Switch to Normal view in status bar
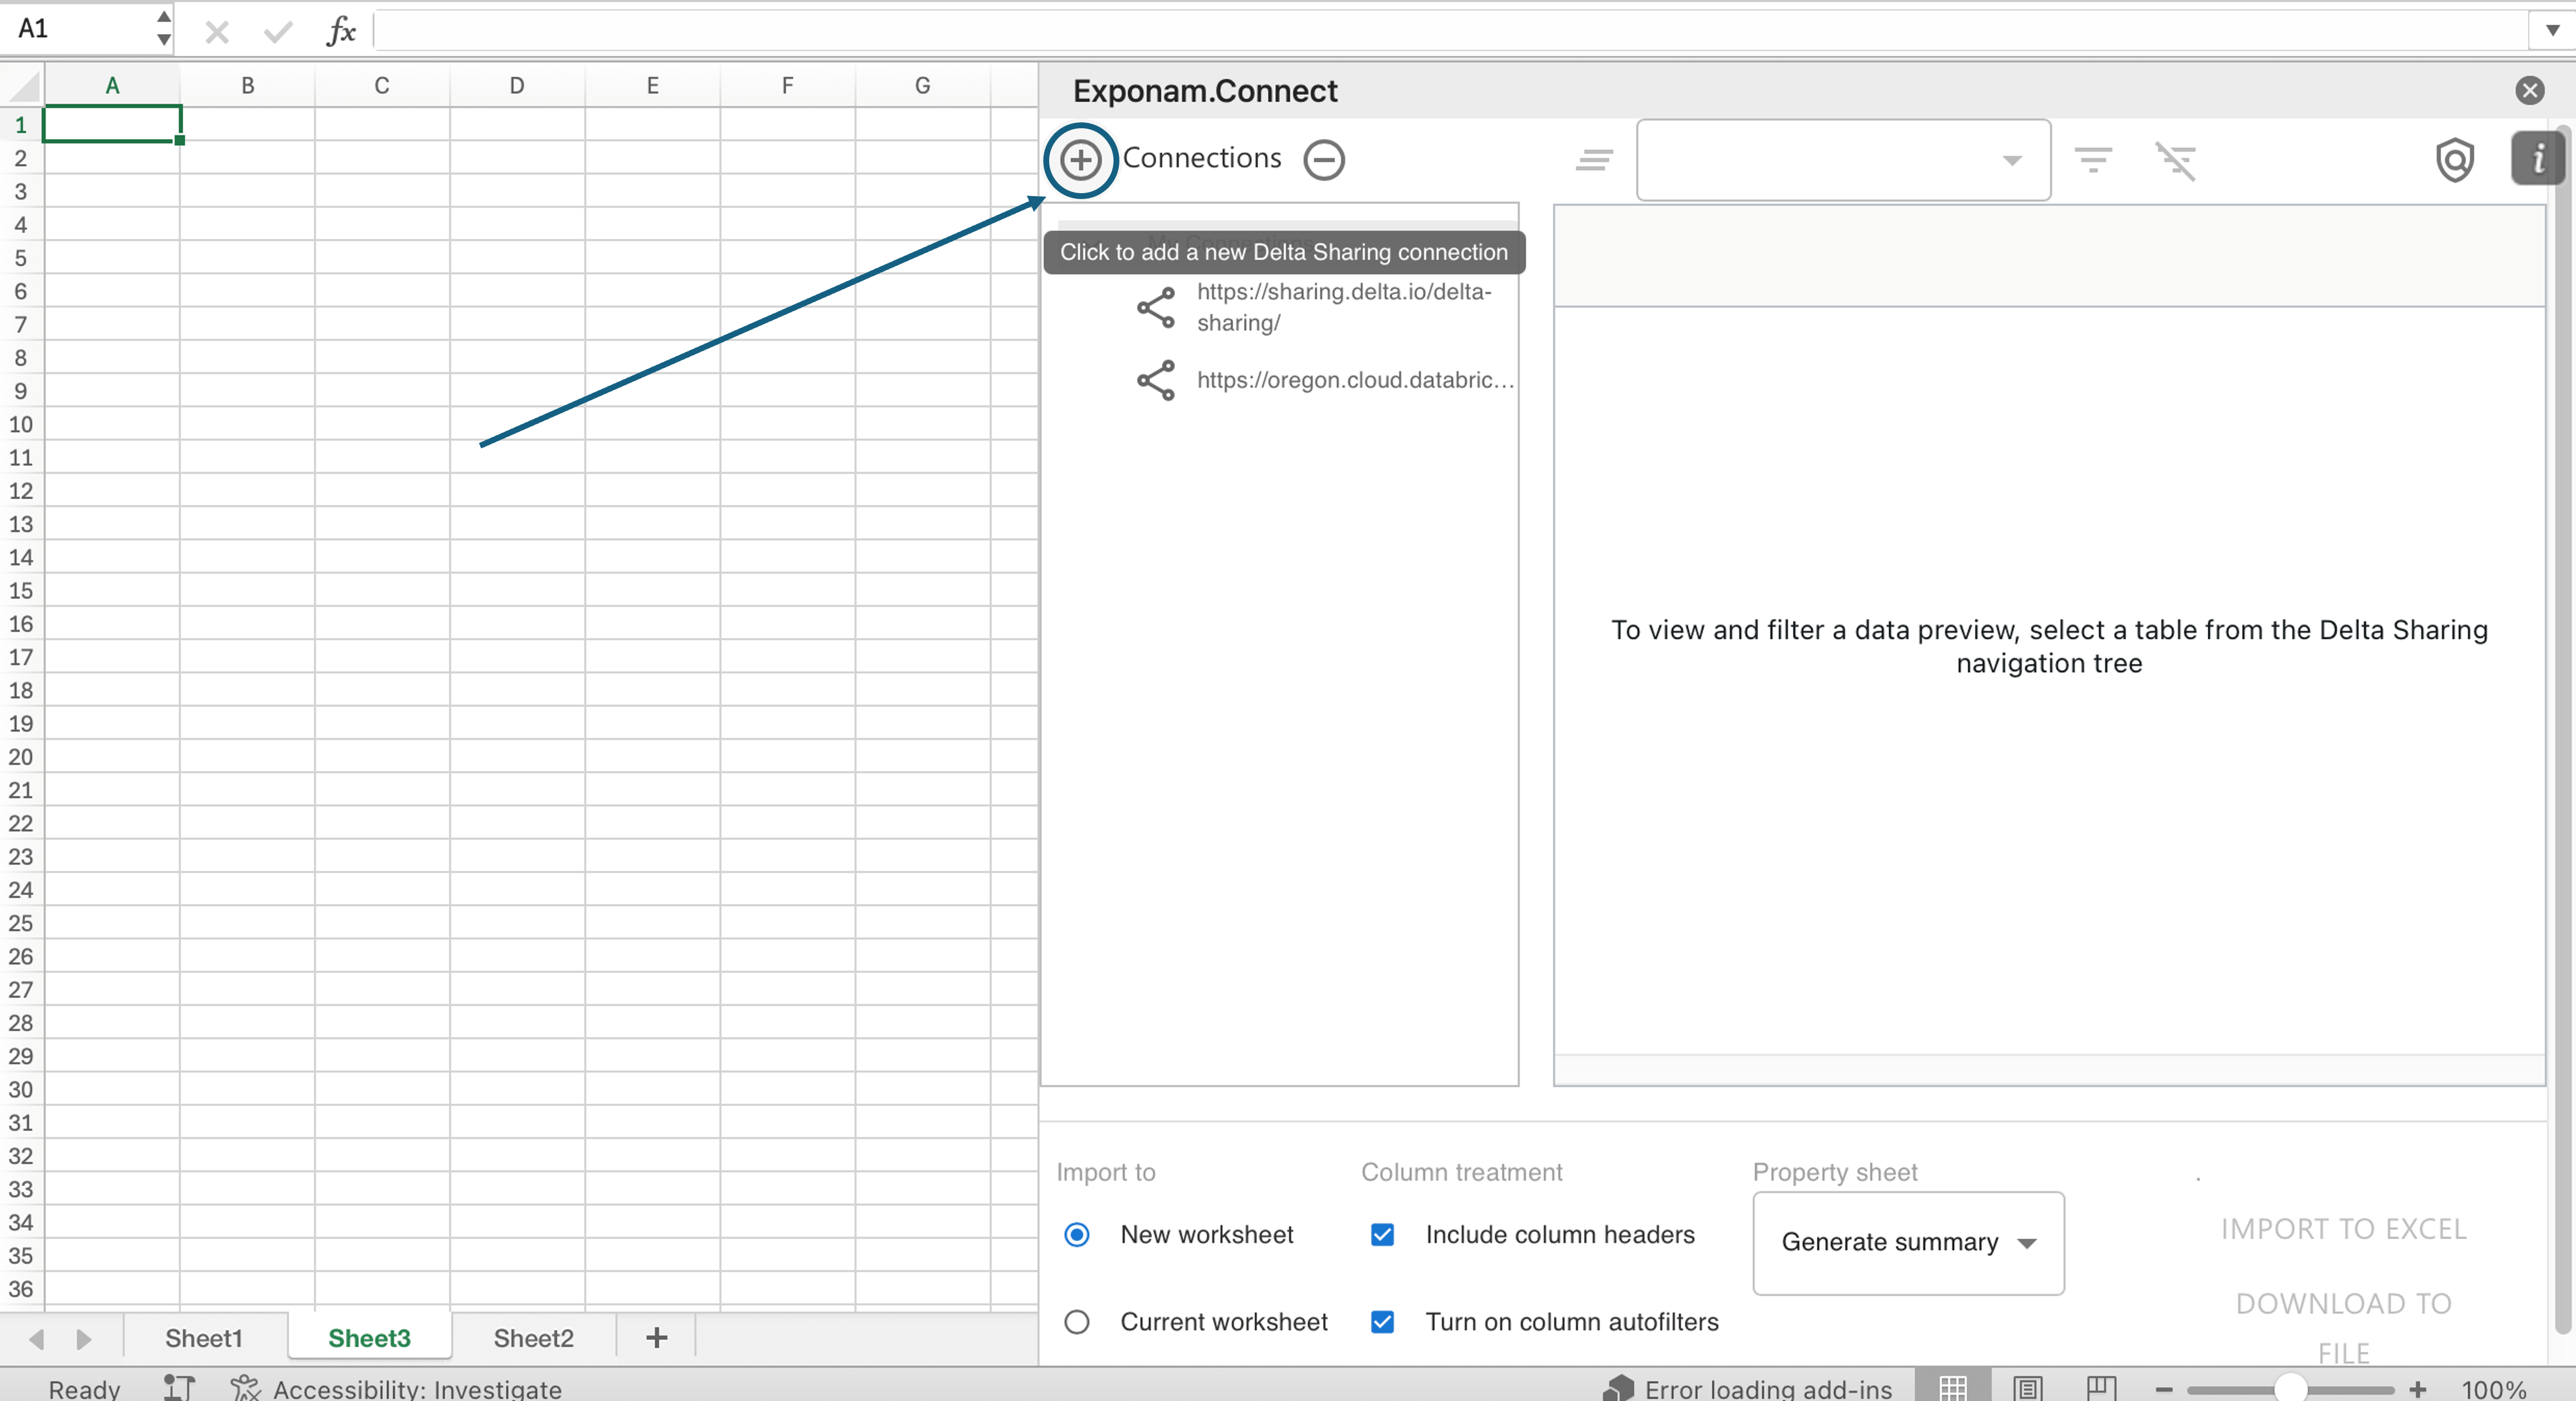Image resolution: width=2576 pixels, height=1401 pixels. (1952, 1387)
